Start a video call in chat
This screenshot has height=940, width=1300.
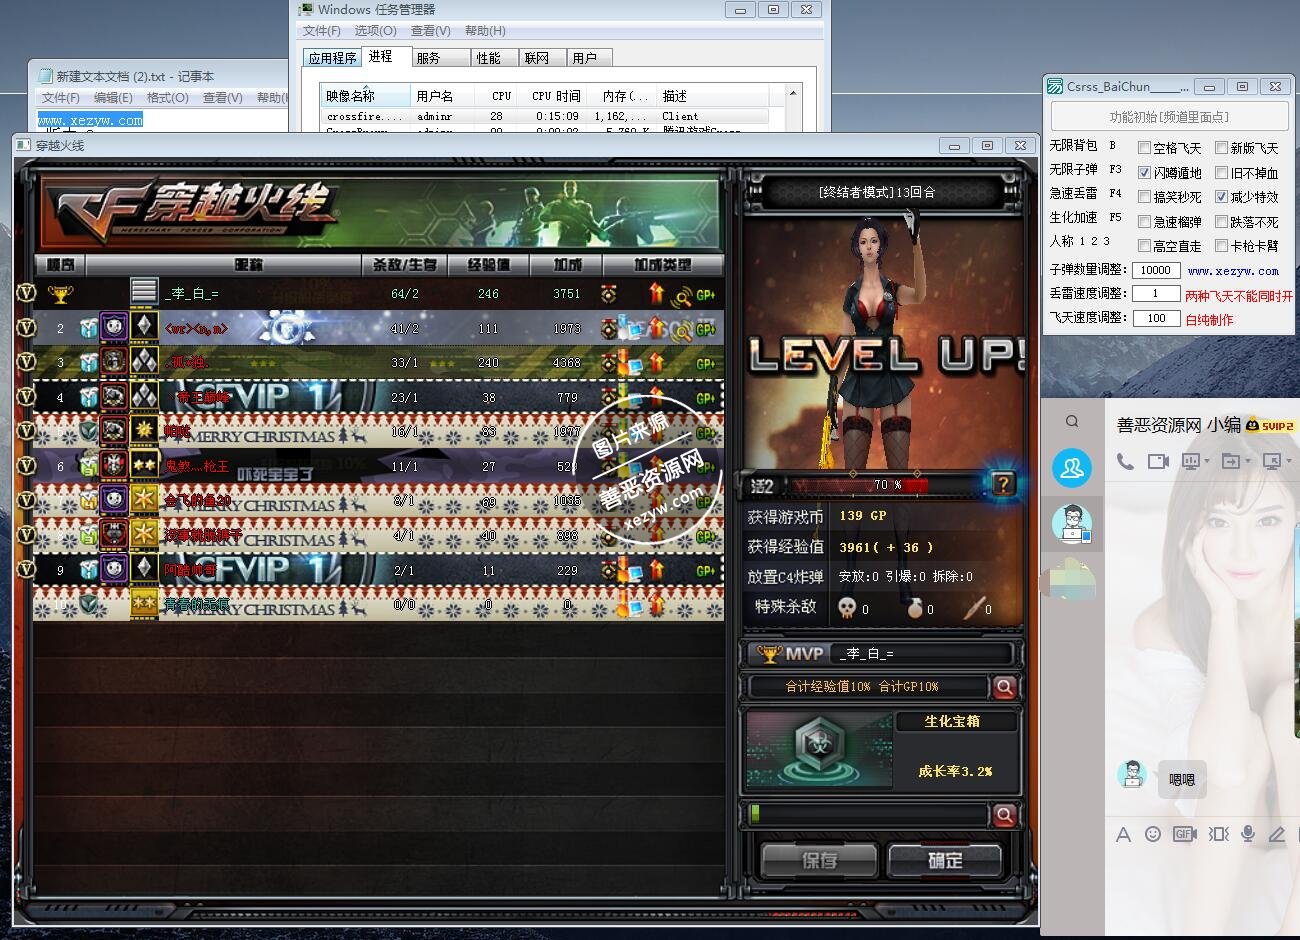[x=1158, y=461]
